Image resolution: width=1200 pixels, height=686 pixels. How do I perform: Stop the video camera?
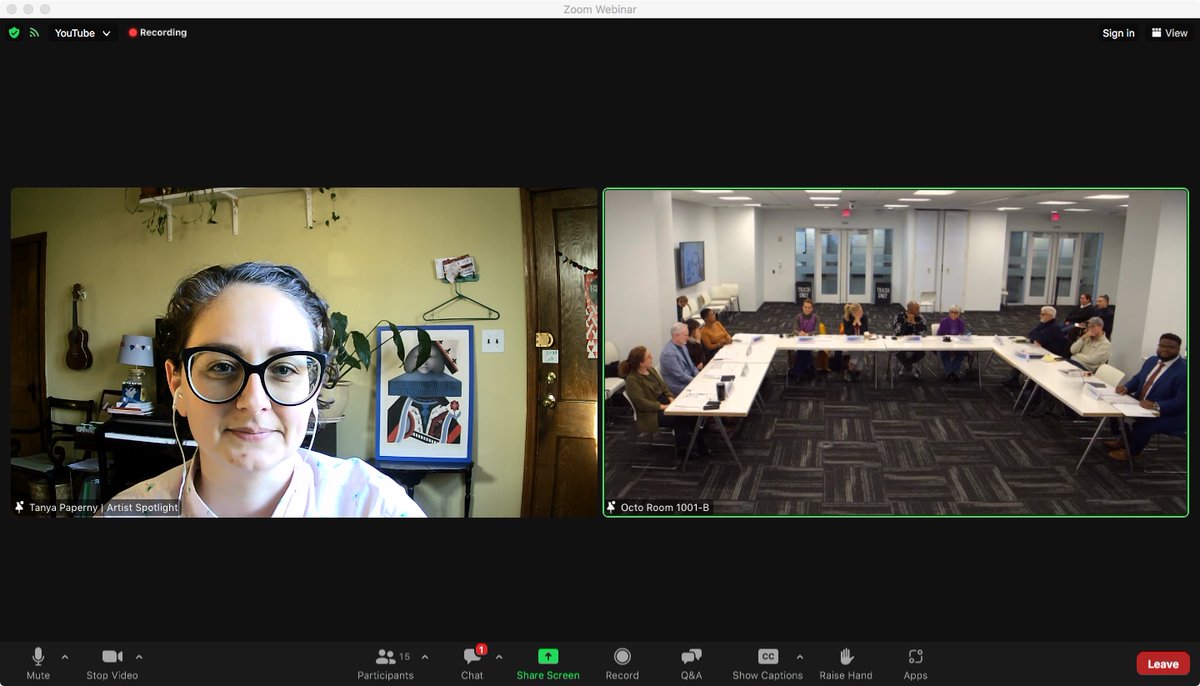tap(112, 663)
